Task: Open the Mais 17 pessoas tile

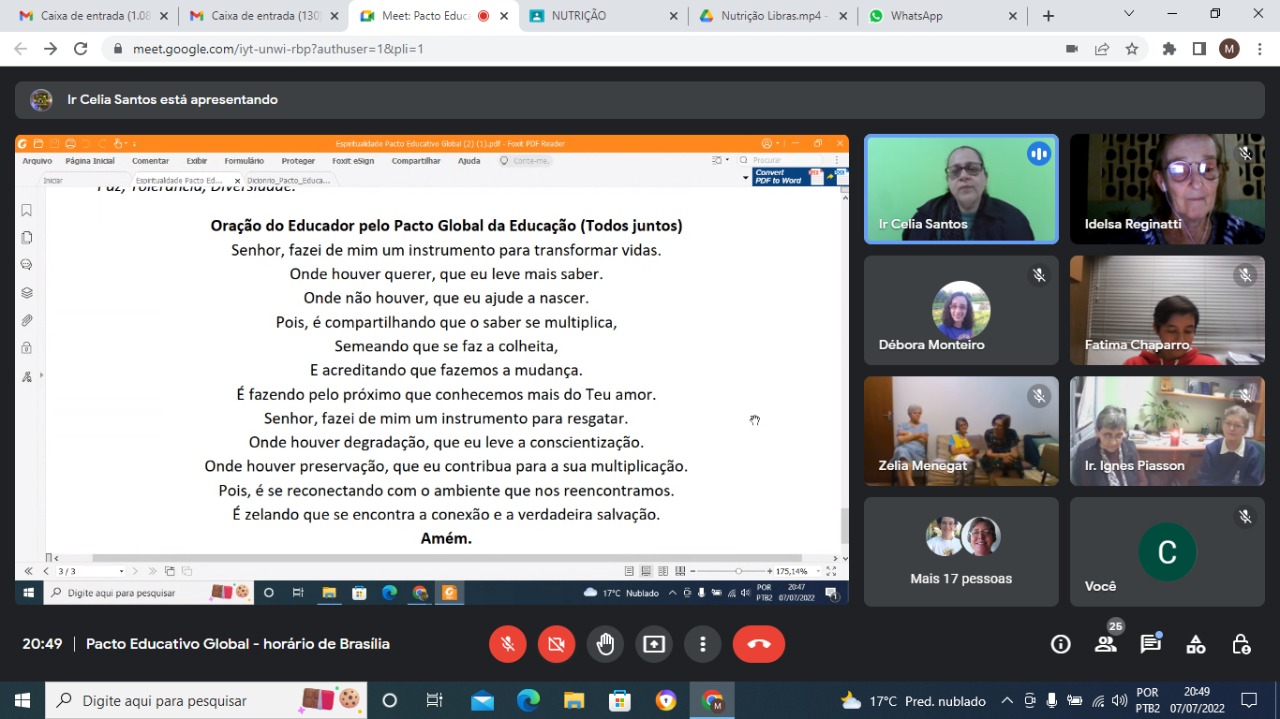Action: [x=961, y=552]
